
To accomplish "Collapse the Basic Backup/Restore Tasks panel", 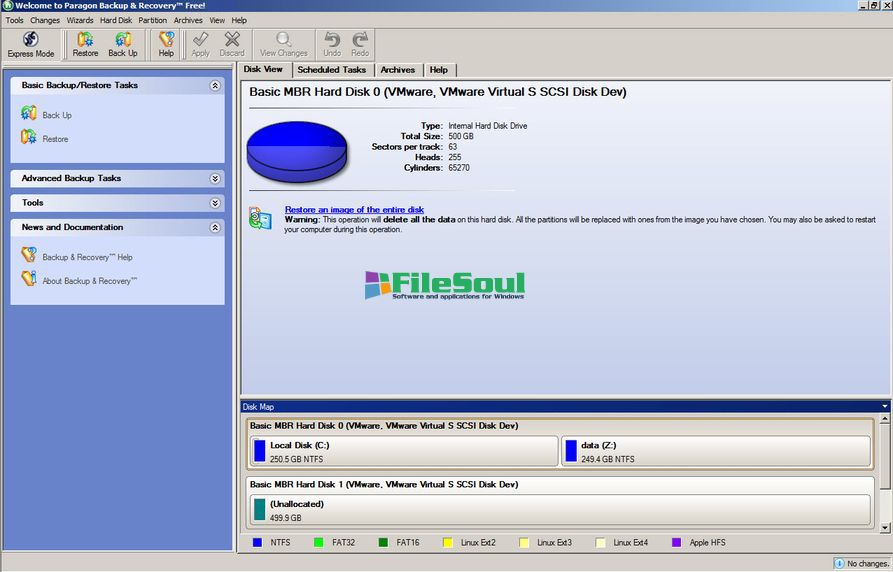I will (x=215, y=86).
